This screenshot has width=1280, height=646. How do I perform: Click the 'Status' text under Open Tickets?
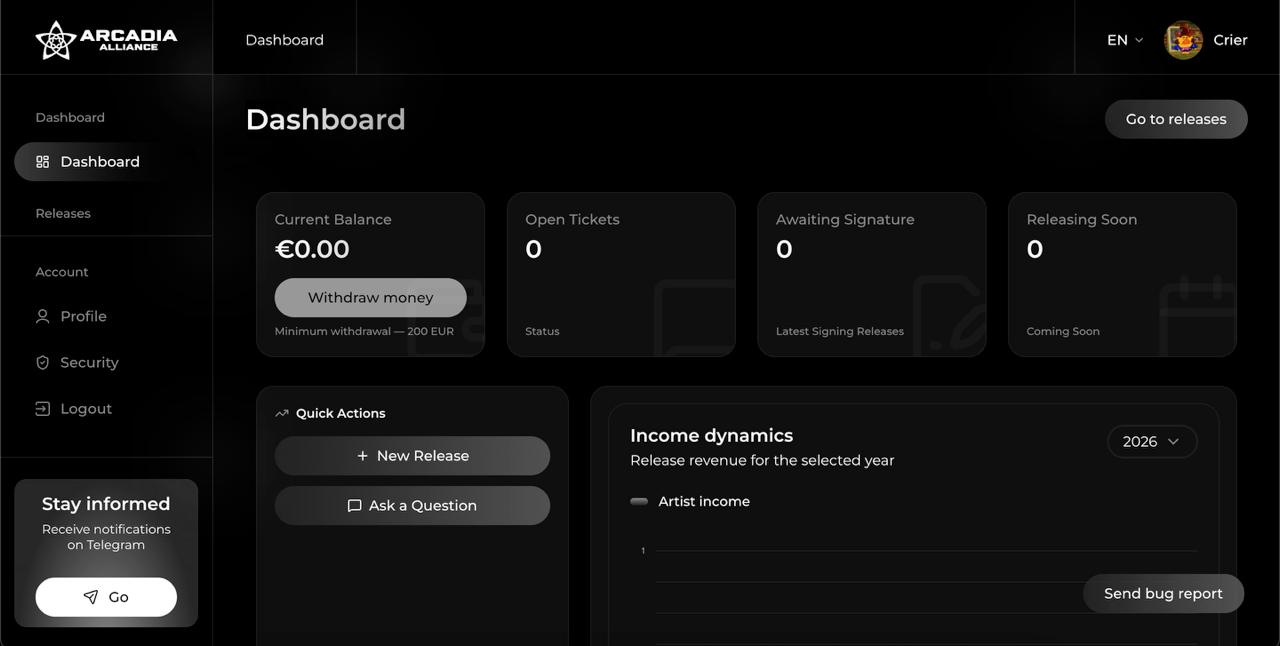pos(542,331)
